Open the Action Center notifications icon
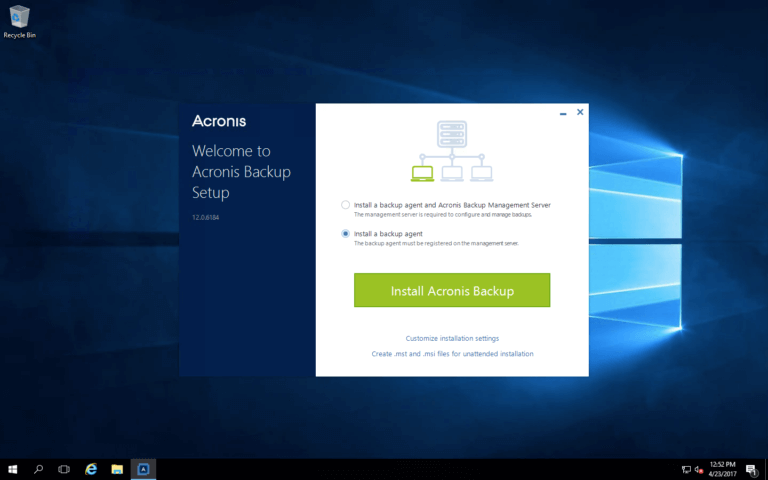The height and width of the screenshot is (480, 768). point(751,470)
